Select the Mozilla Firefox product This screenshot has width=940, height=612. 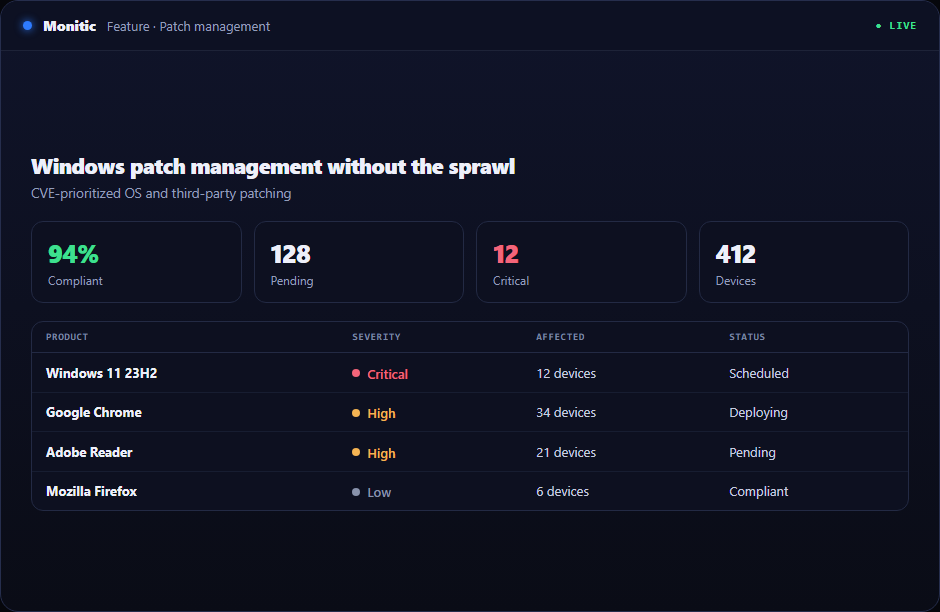pyautogui.click(x=92, y=492)
